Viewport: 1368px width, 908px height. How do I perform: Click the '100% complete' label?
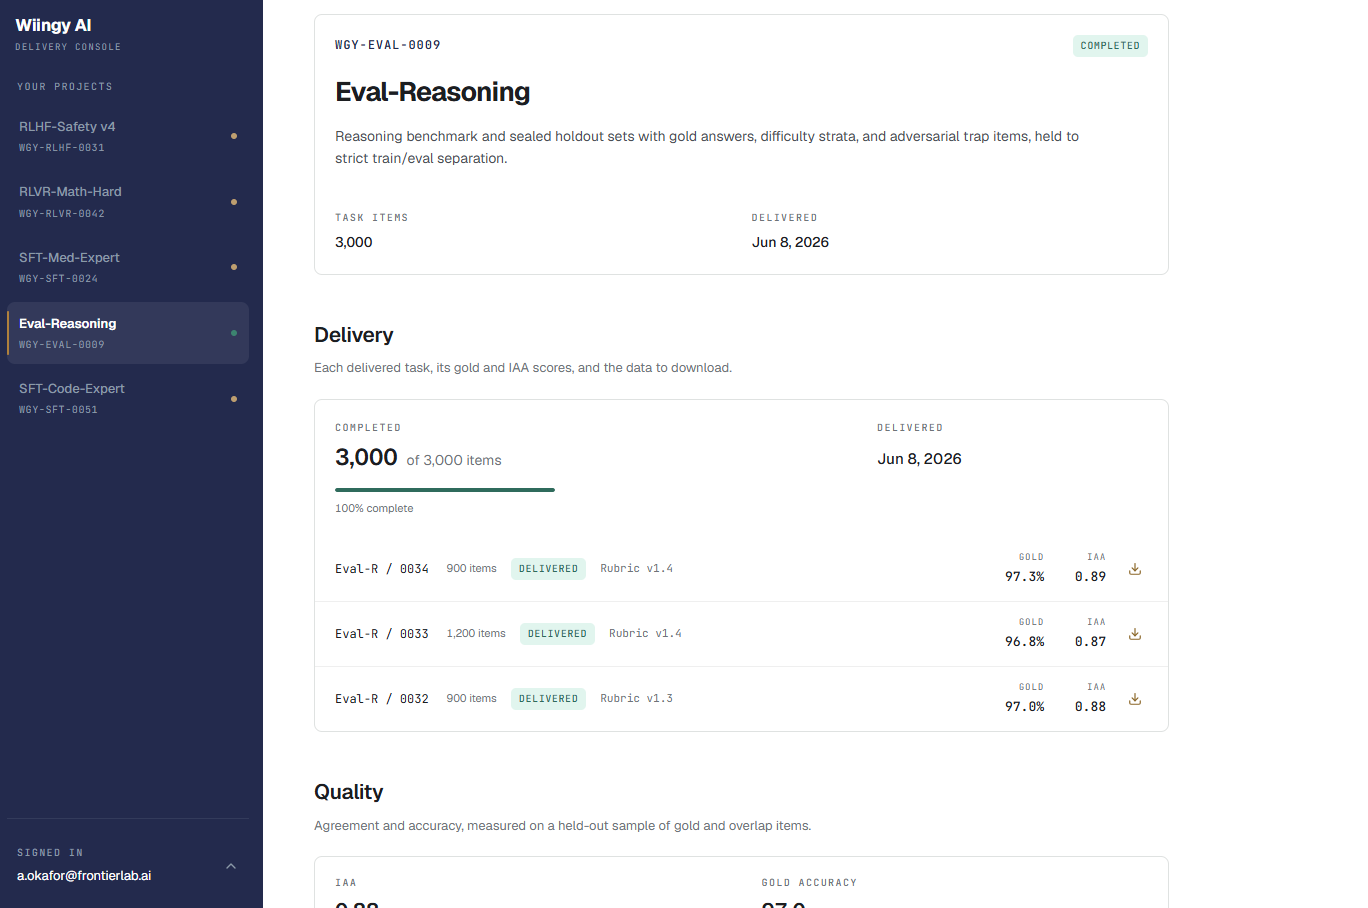click(374, 509)
